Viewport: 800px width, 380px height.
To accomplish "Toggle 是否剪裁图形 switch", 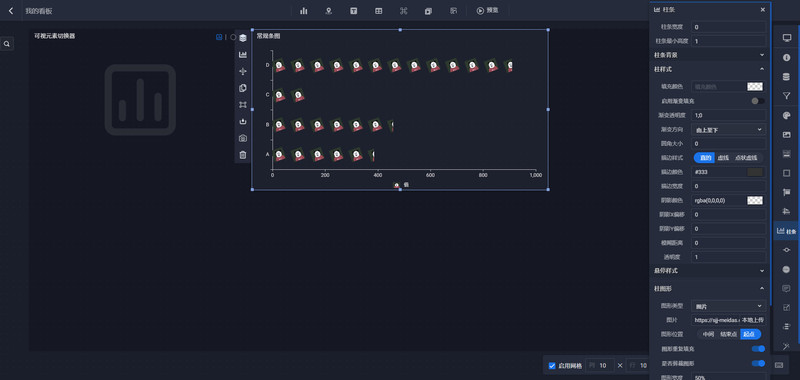I will coord(758,363).
